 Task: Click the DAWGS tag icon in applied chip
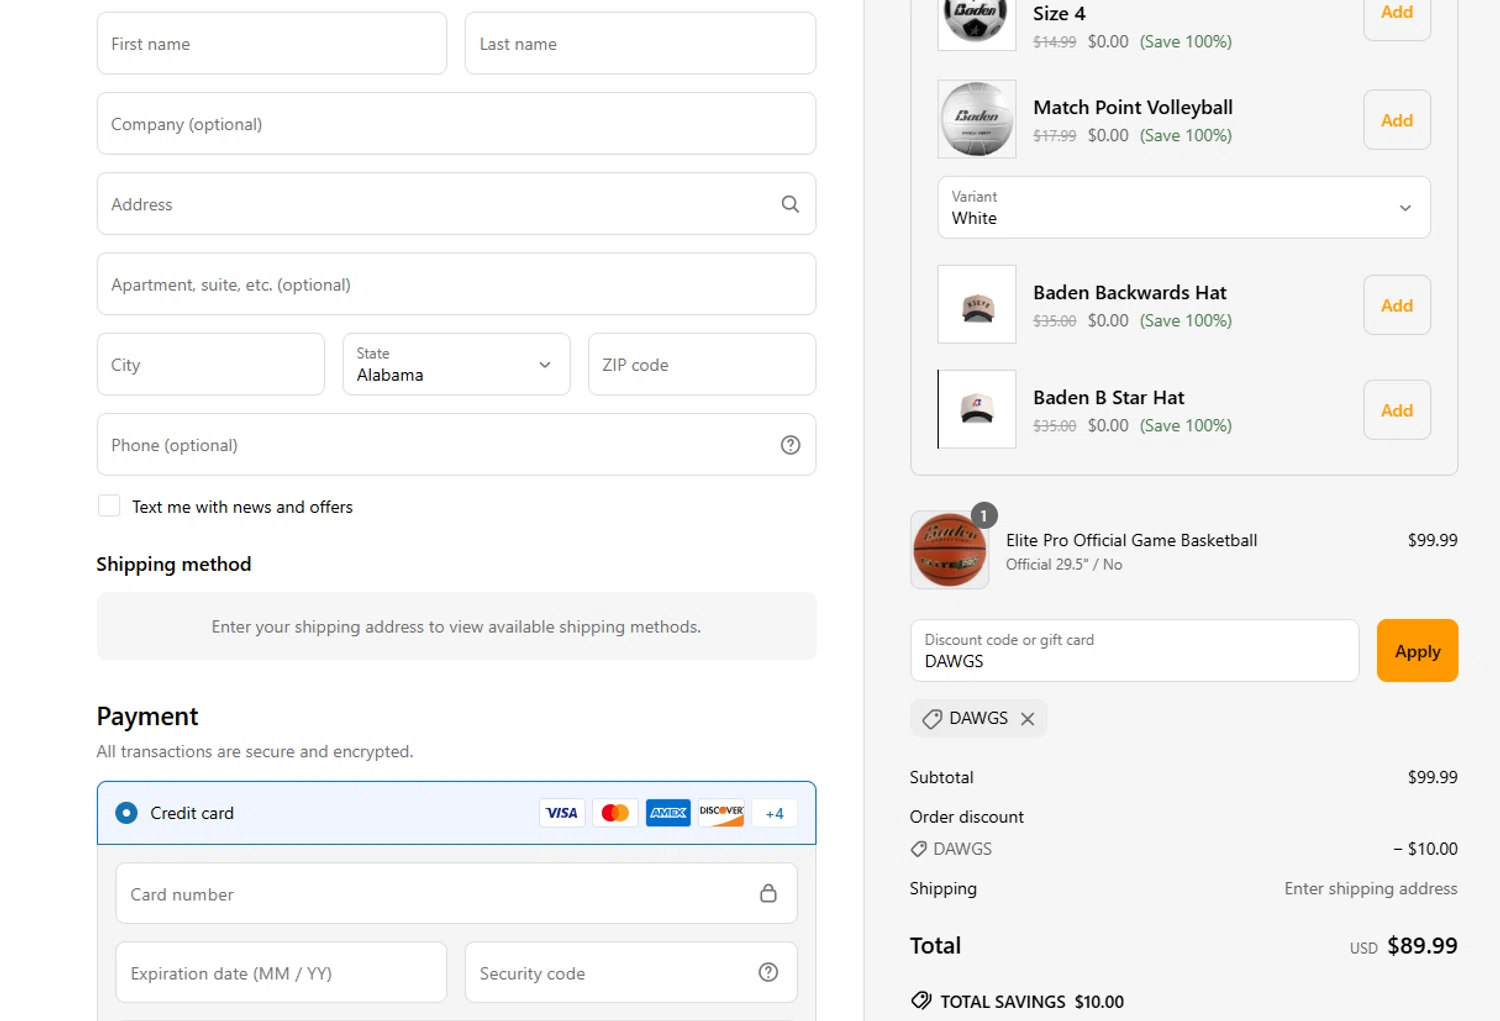coord(932,719)
